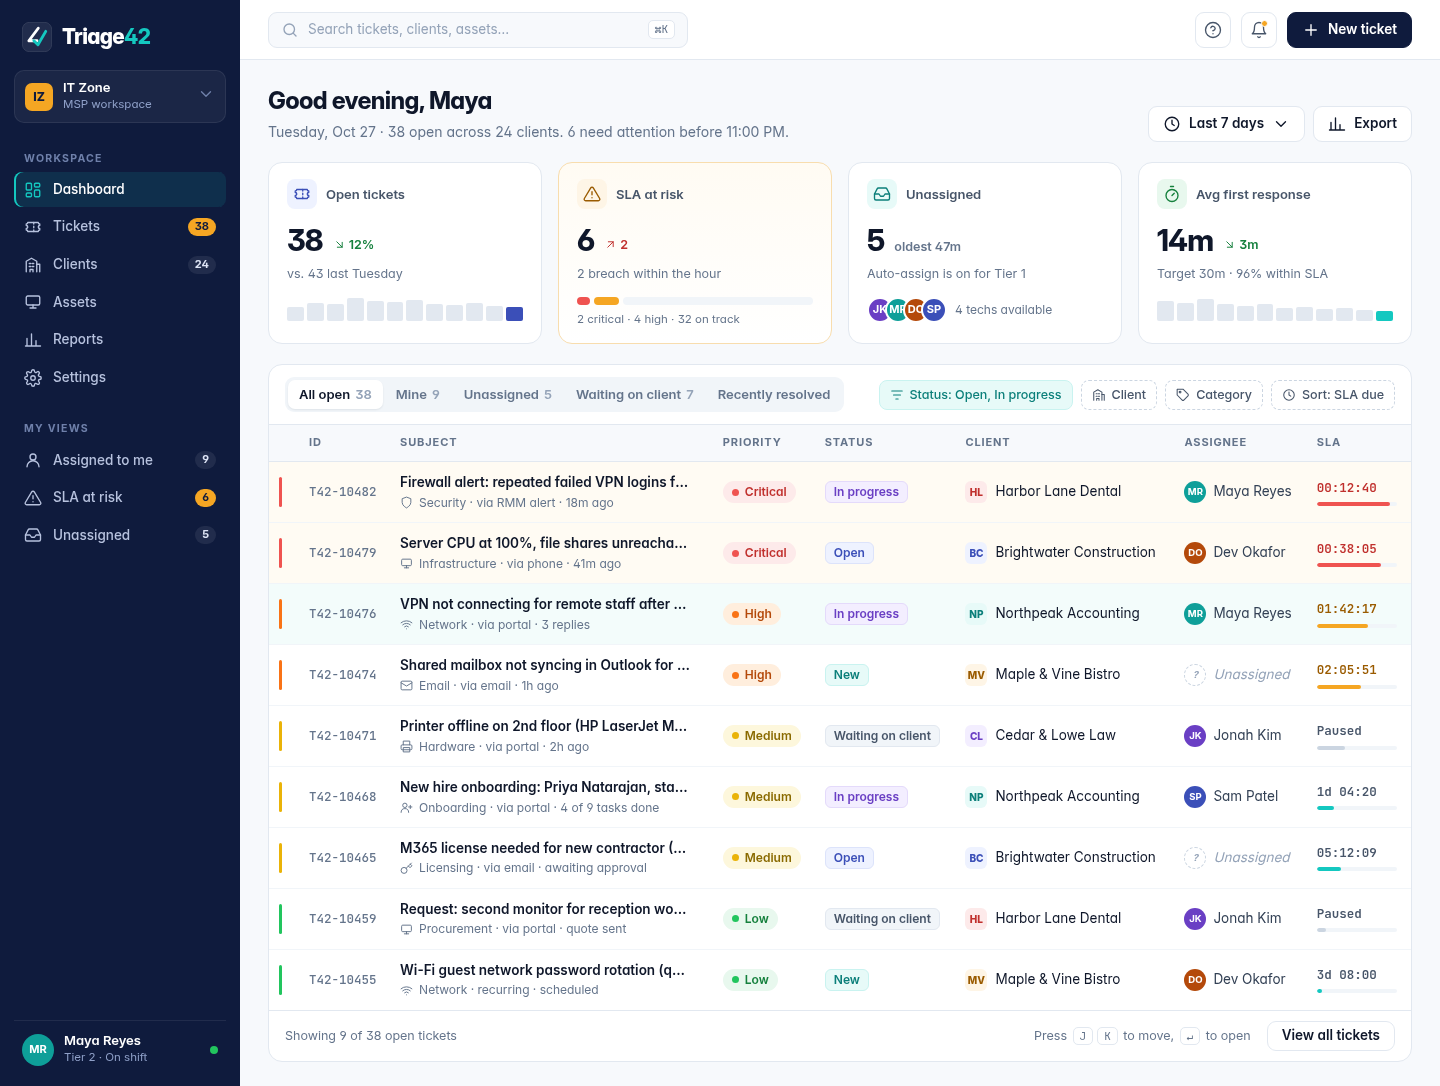Click the inbox icon in the Unassigned card

click(882, 194)
